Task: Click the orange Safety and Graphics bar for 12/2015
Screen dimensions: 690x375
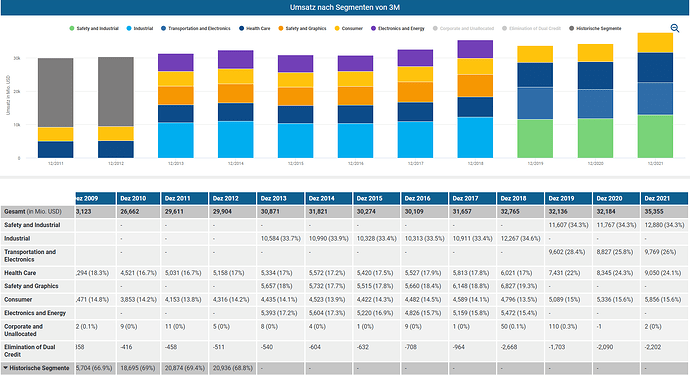Action: 296,96
